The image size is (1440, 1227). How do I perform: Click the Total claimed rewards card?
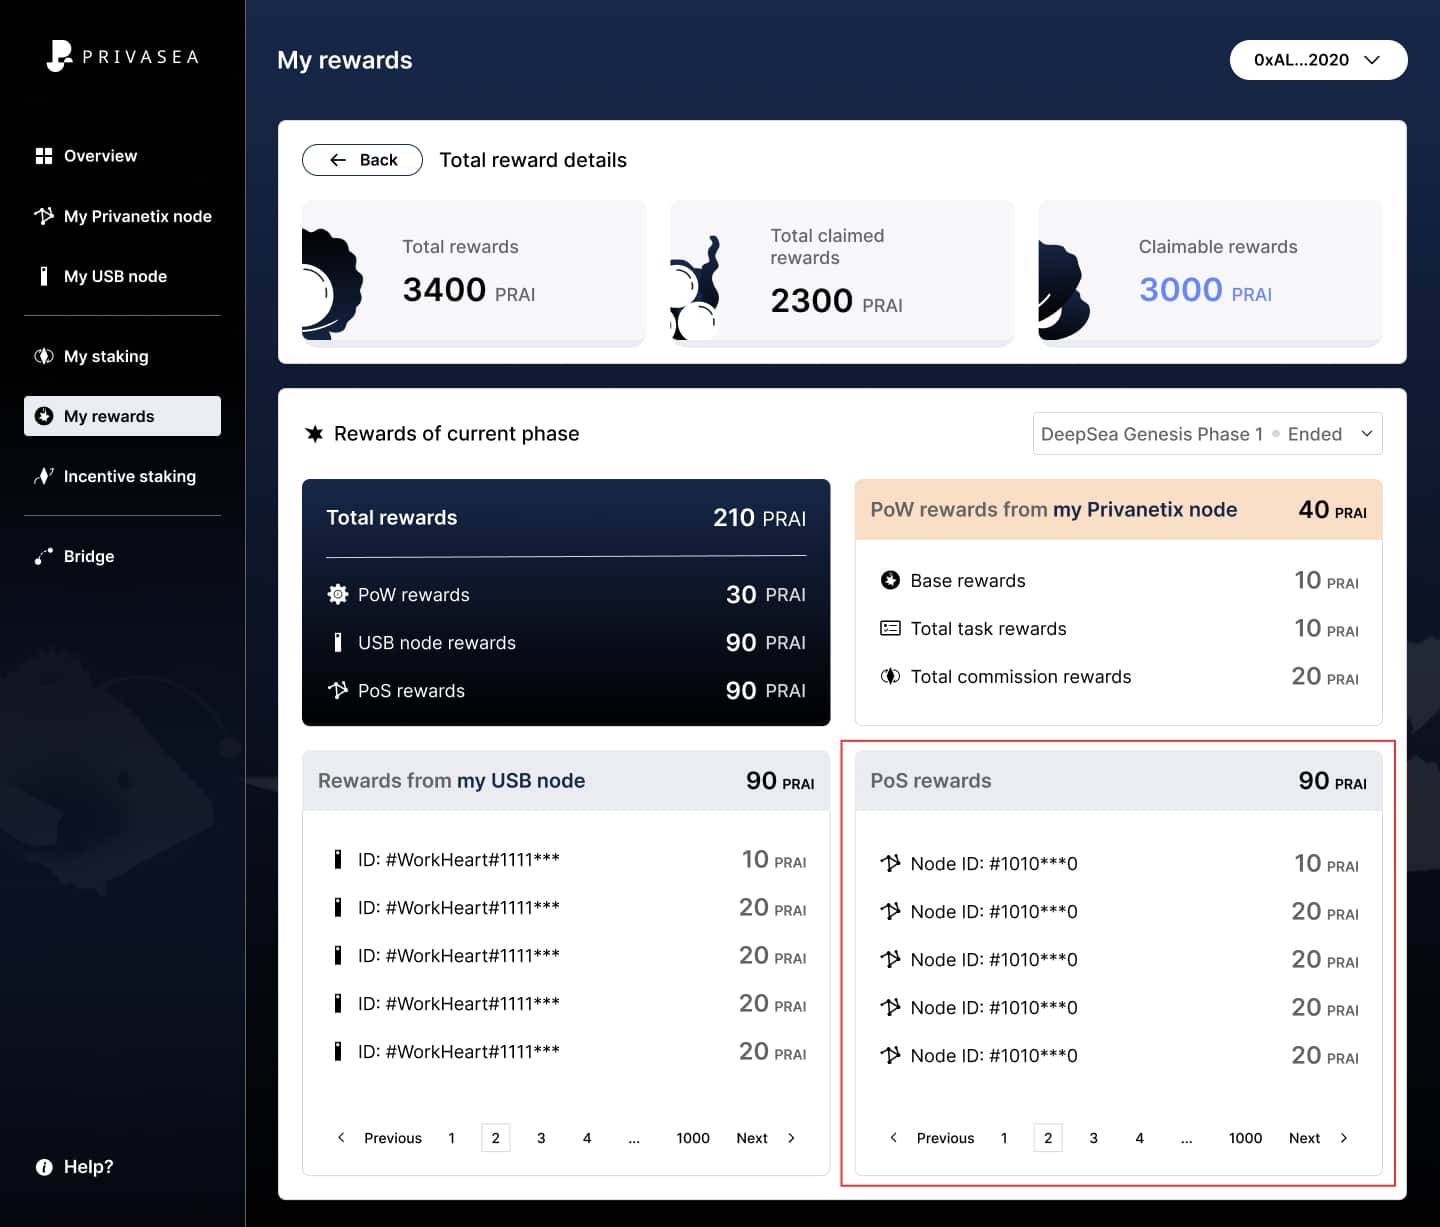tap(842, 273)
